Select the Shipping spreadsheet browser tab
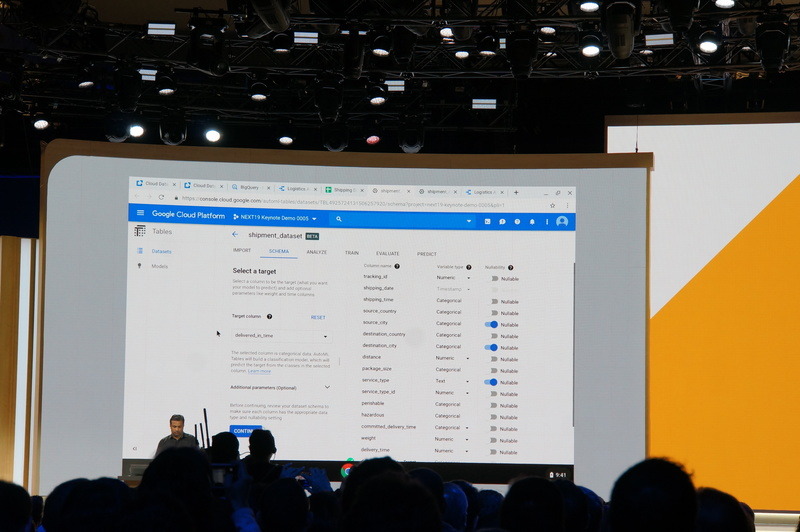 click(345, 190)
